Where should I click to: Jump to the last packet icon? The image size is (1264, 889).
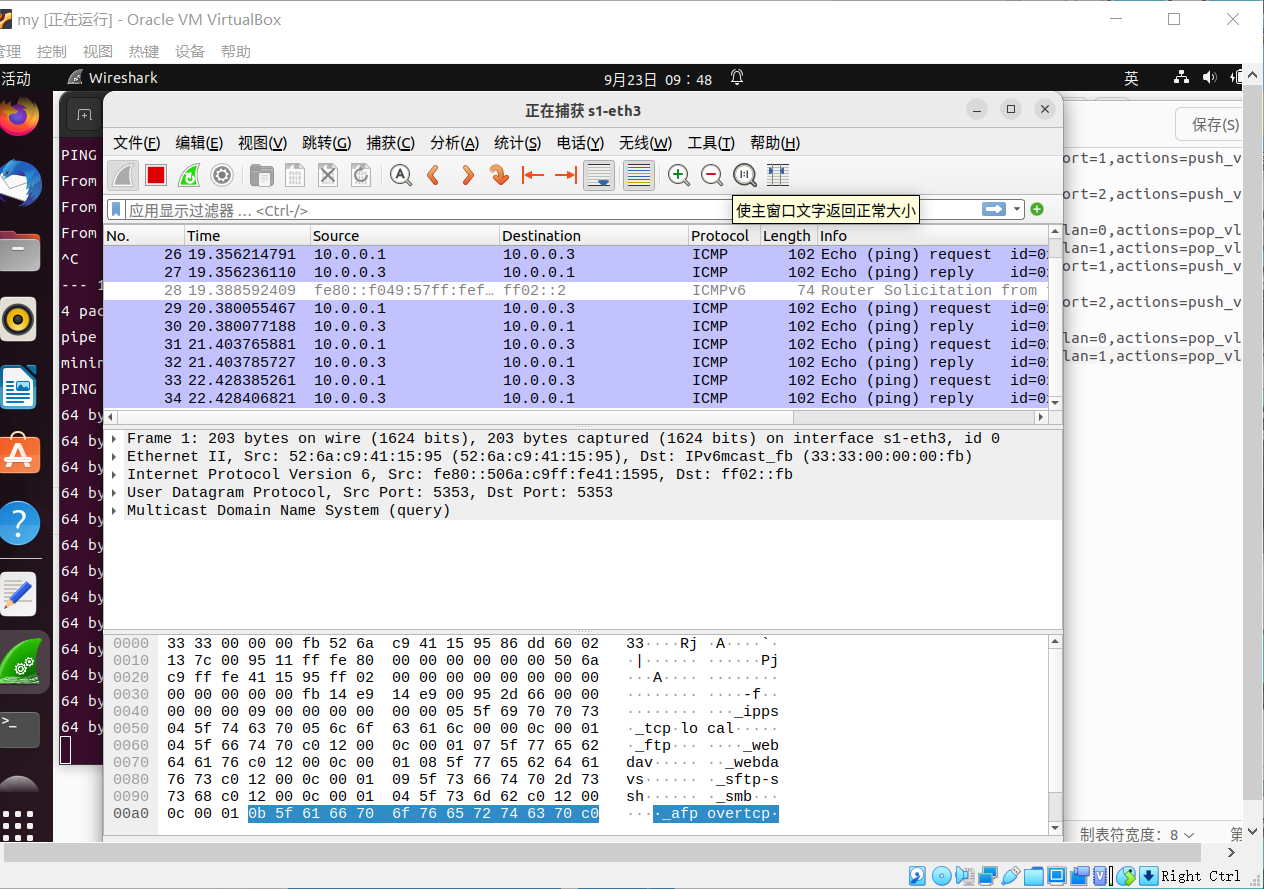[x=566, y=176]
